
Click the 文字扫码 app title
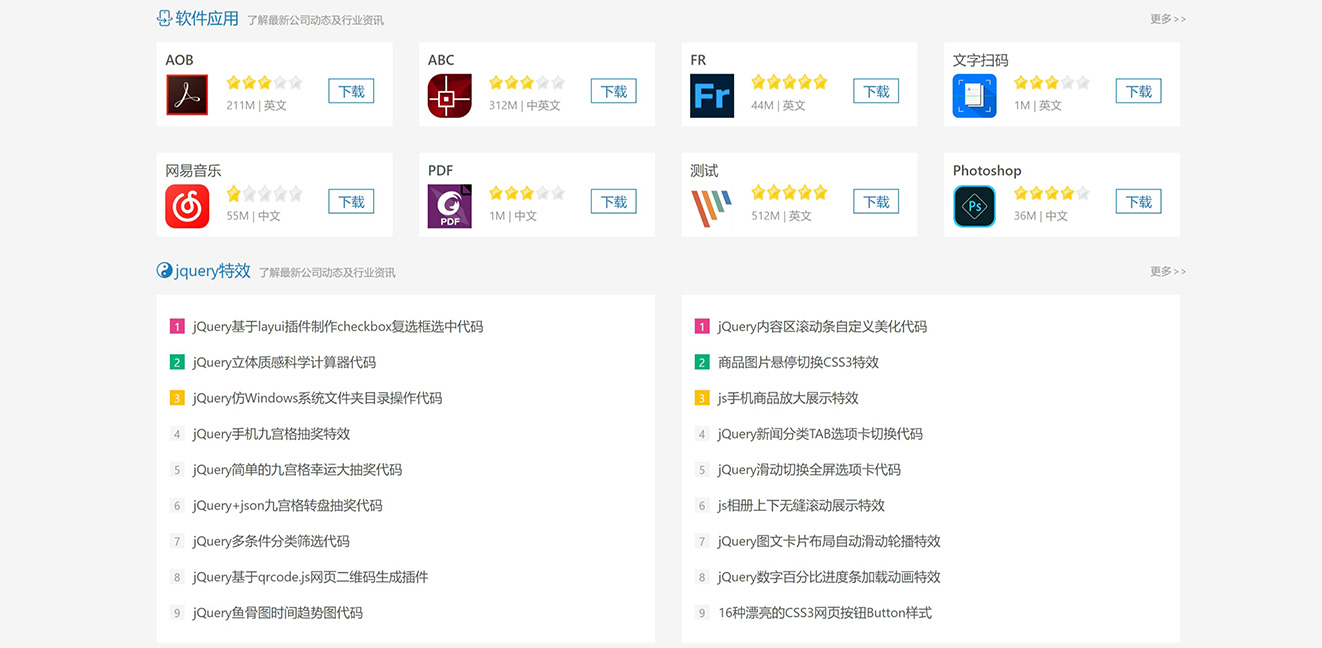click(x=980, y=60)
